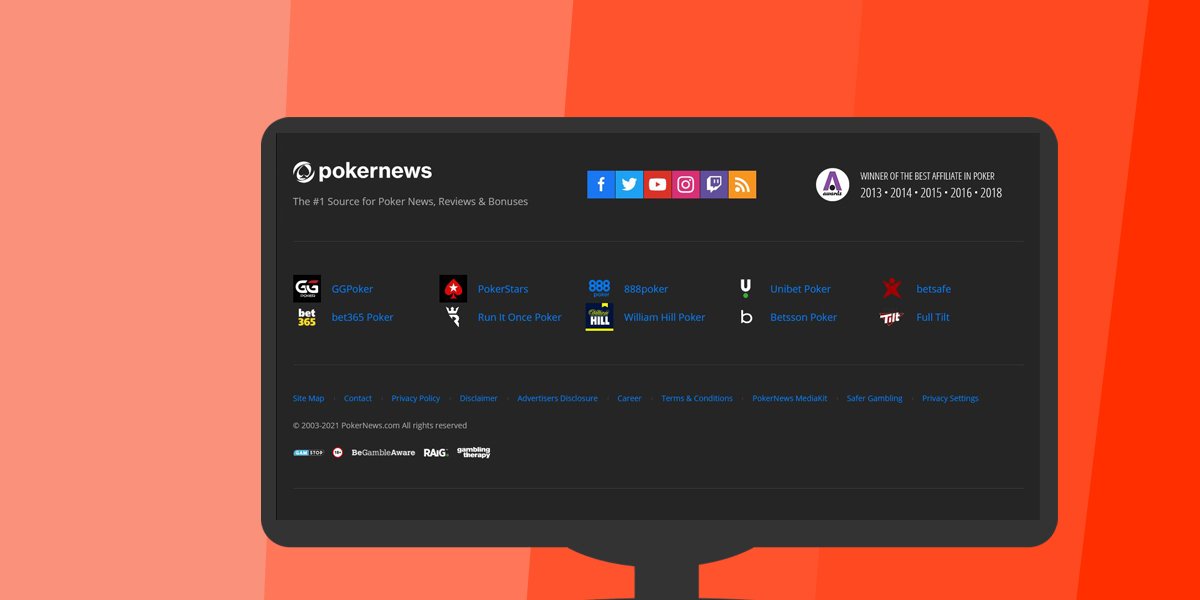Click the iGB Affiliate award badge icon

pos(832,184)
